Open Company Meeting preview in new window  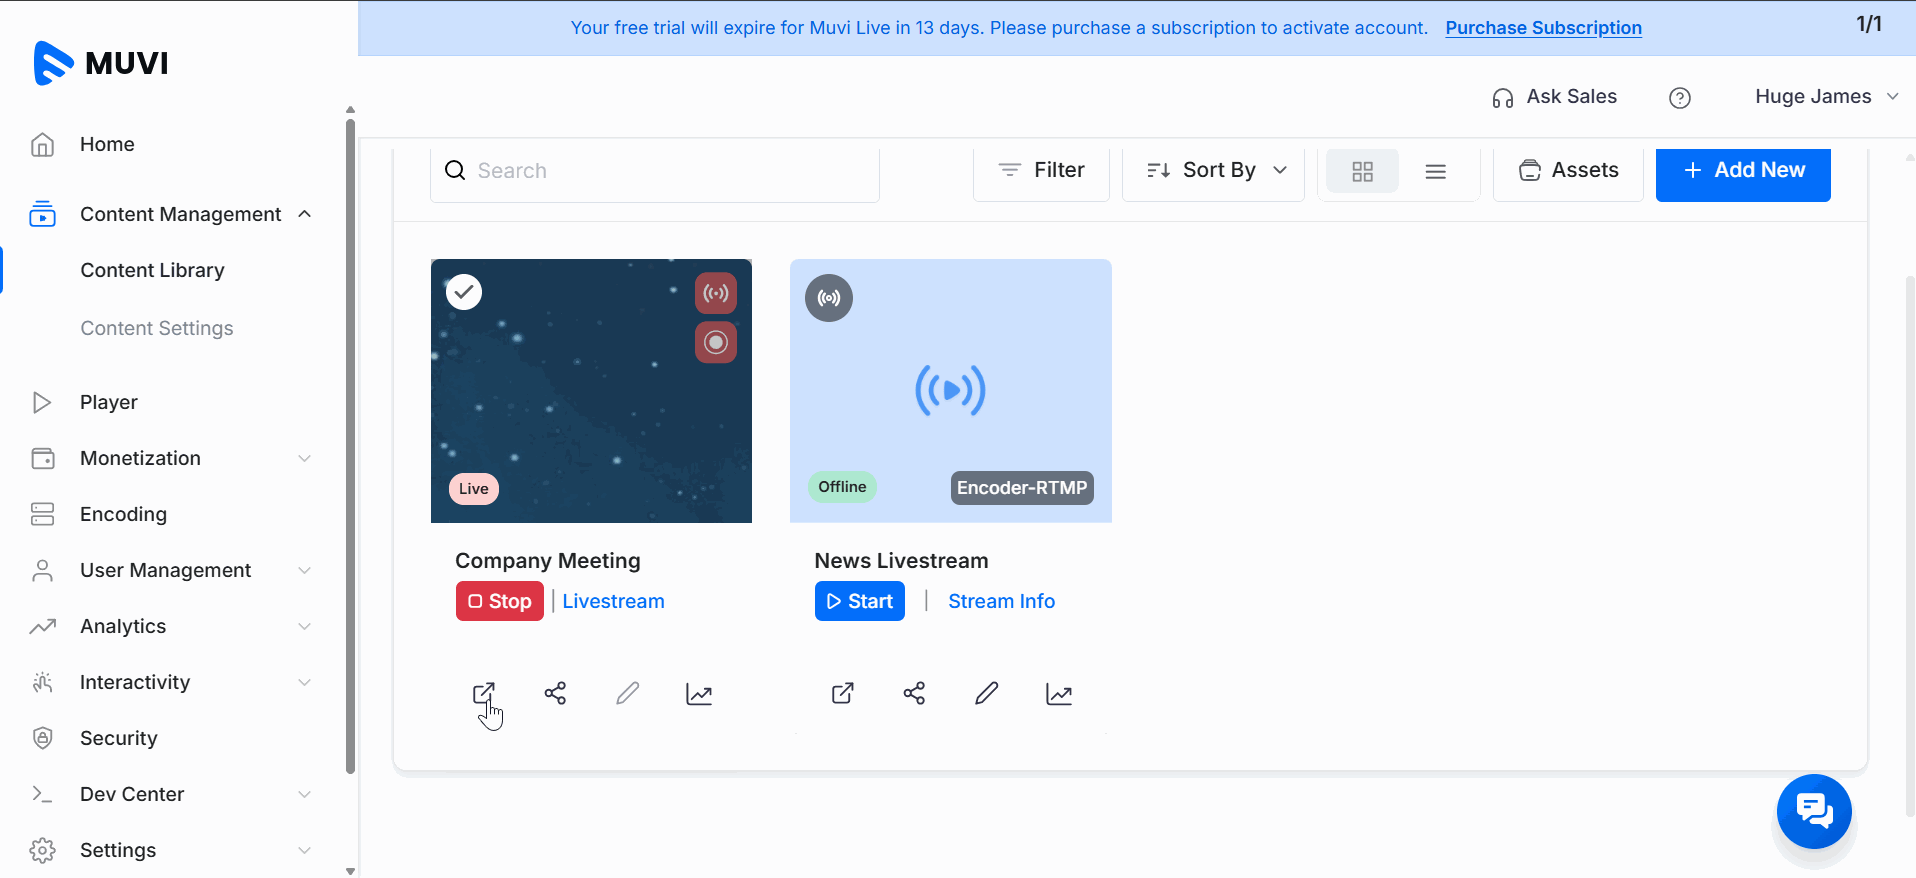tap(483, 693)
